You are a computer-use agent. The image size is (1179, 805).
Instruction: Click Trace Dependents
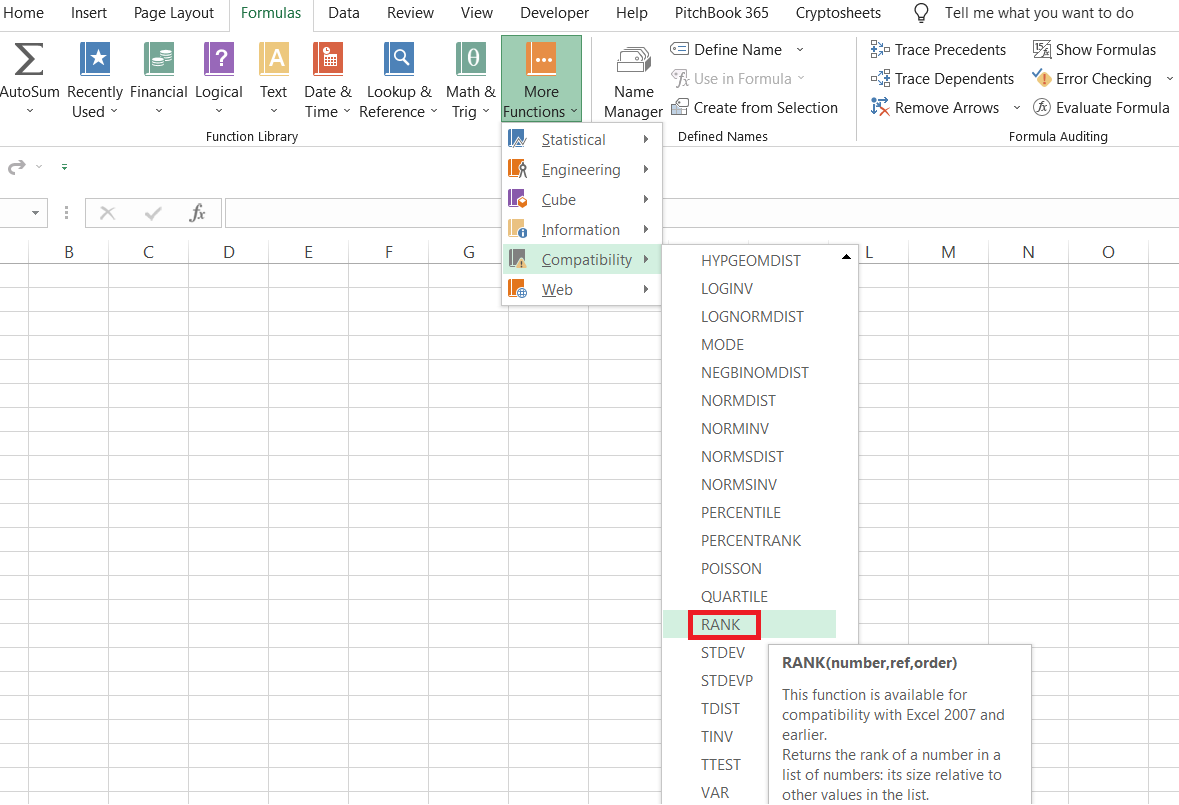(940, 78)
